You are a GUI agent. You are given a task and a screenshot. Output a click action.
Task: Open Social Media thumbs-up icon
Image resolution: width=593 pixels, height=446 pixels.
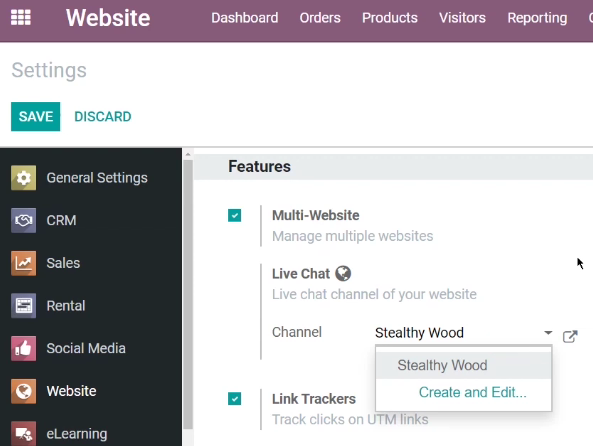point(23,348)
